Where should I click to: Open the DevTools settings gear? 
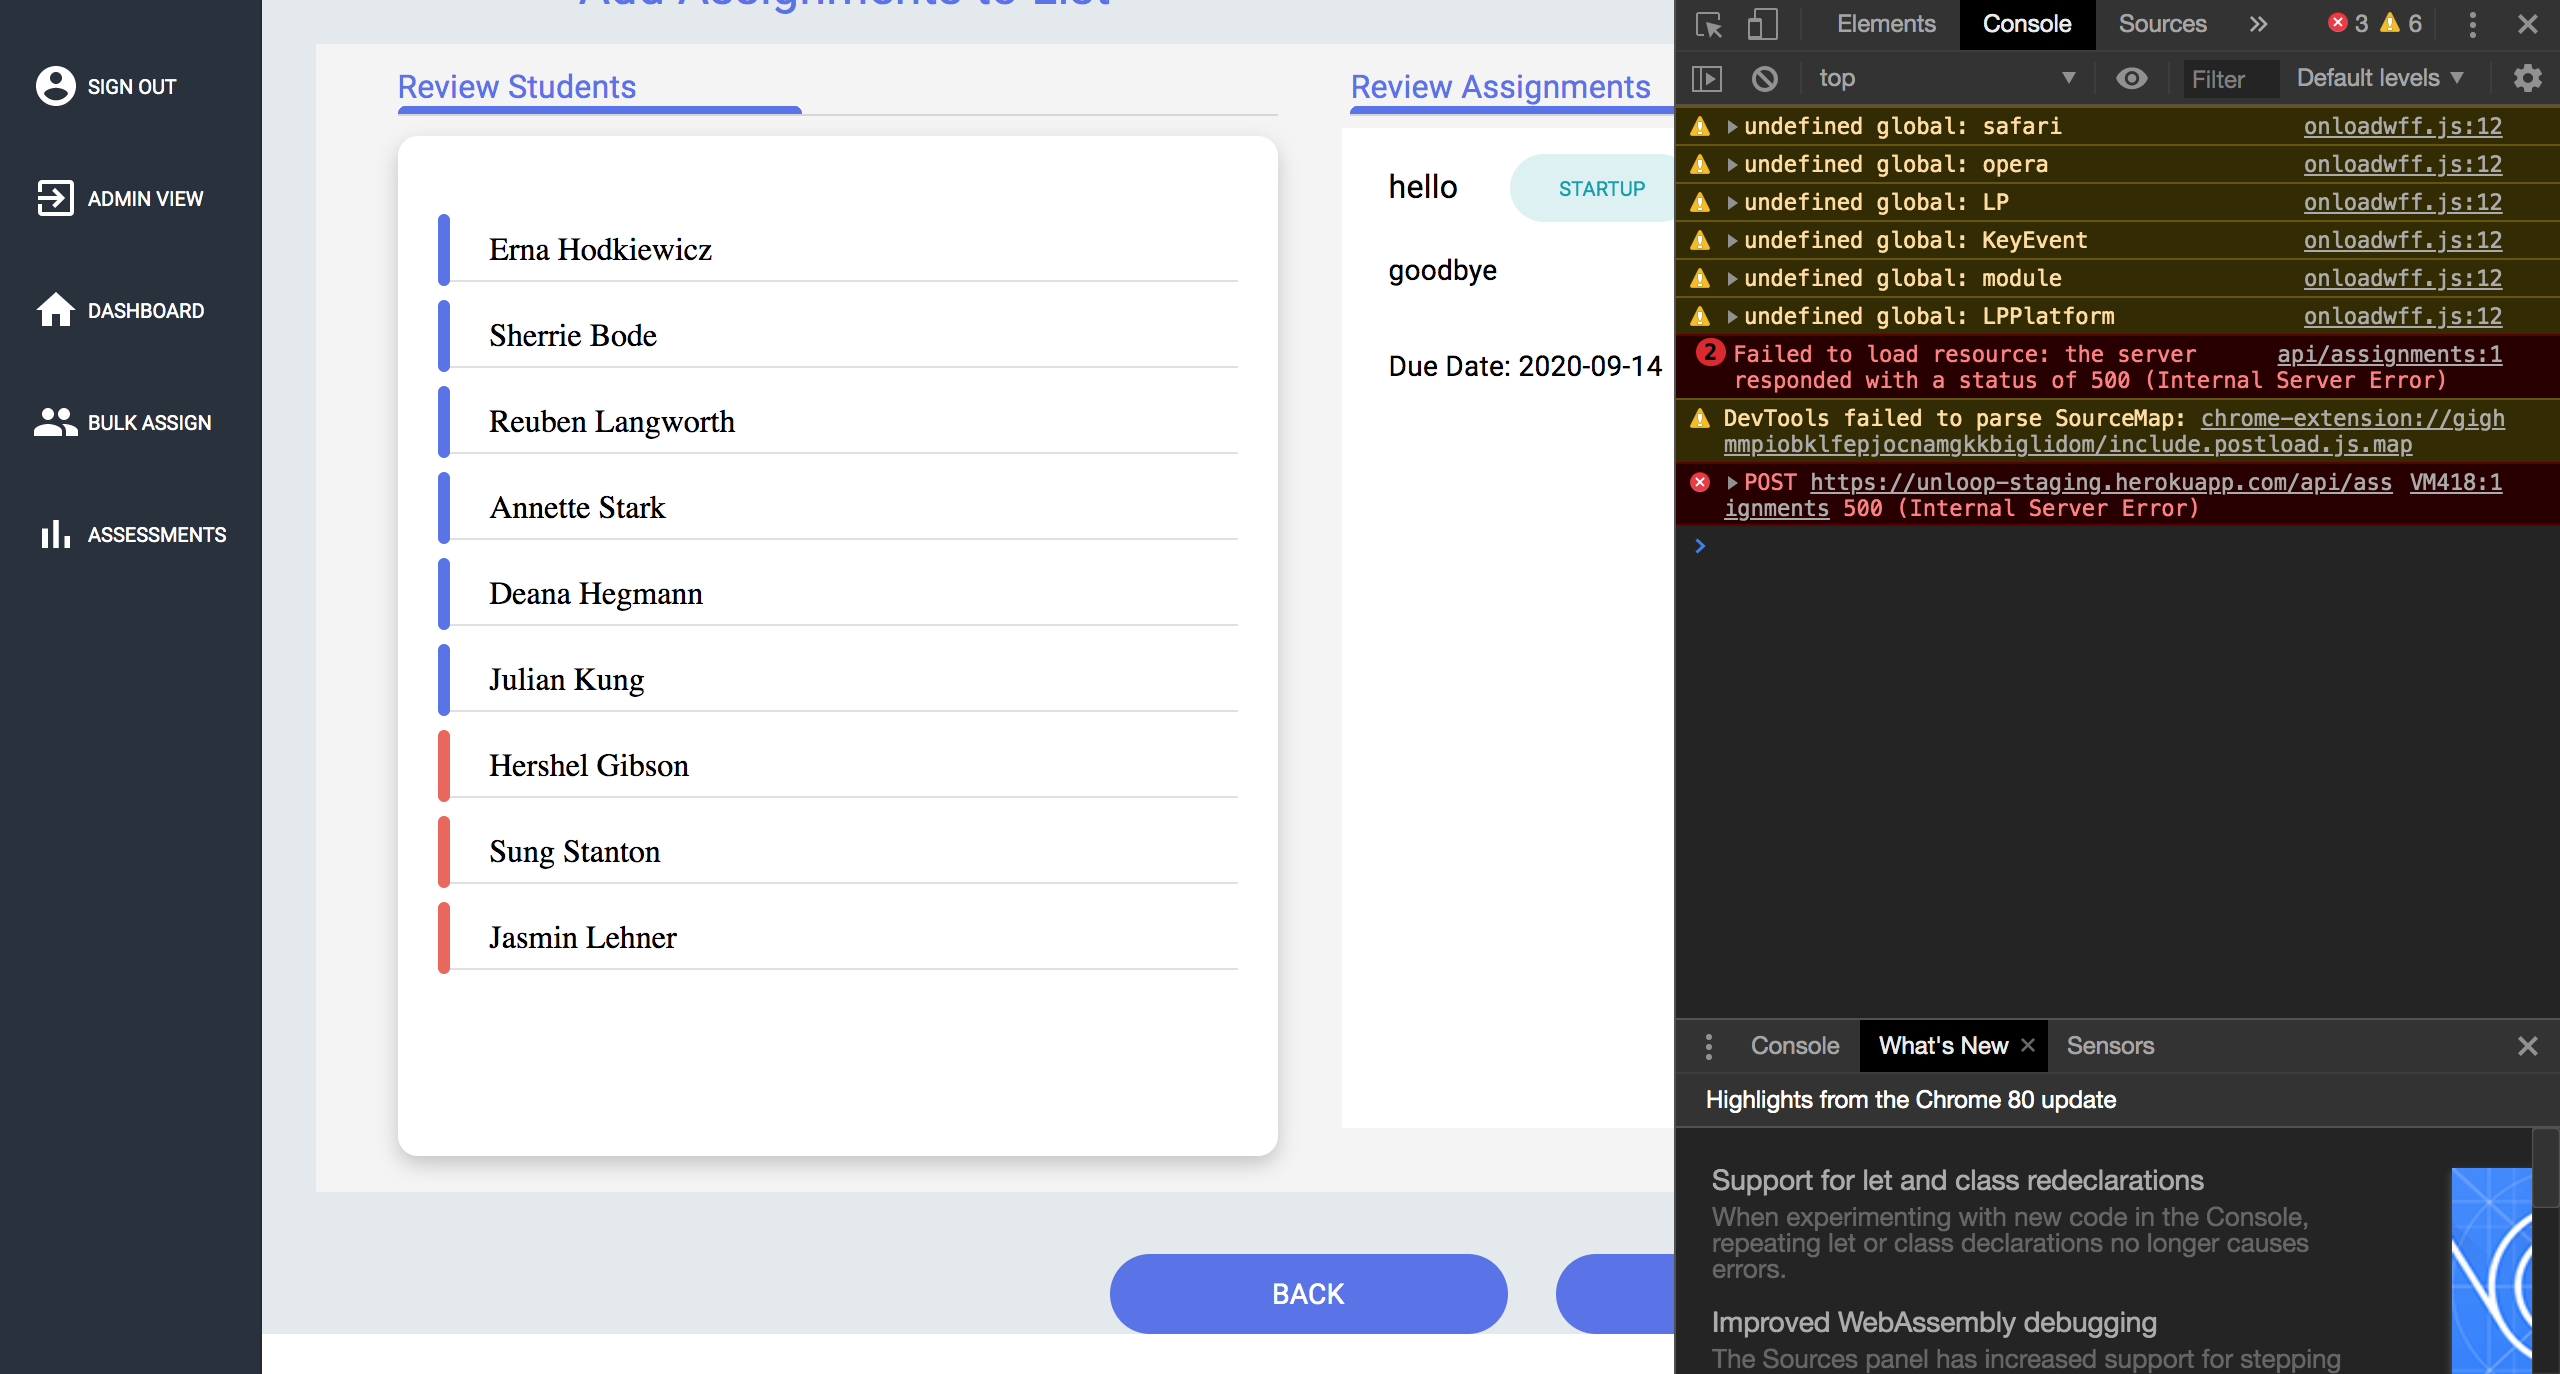click(2527, 78)
